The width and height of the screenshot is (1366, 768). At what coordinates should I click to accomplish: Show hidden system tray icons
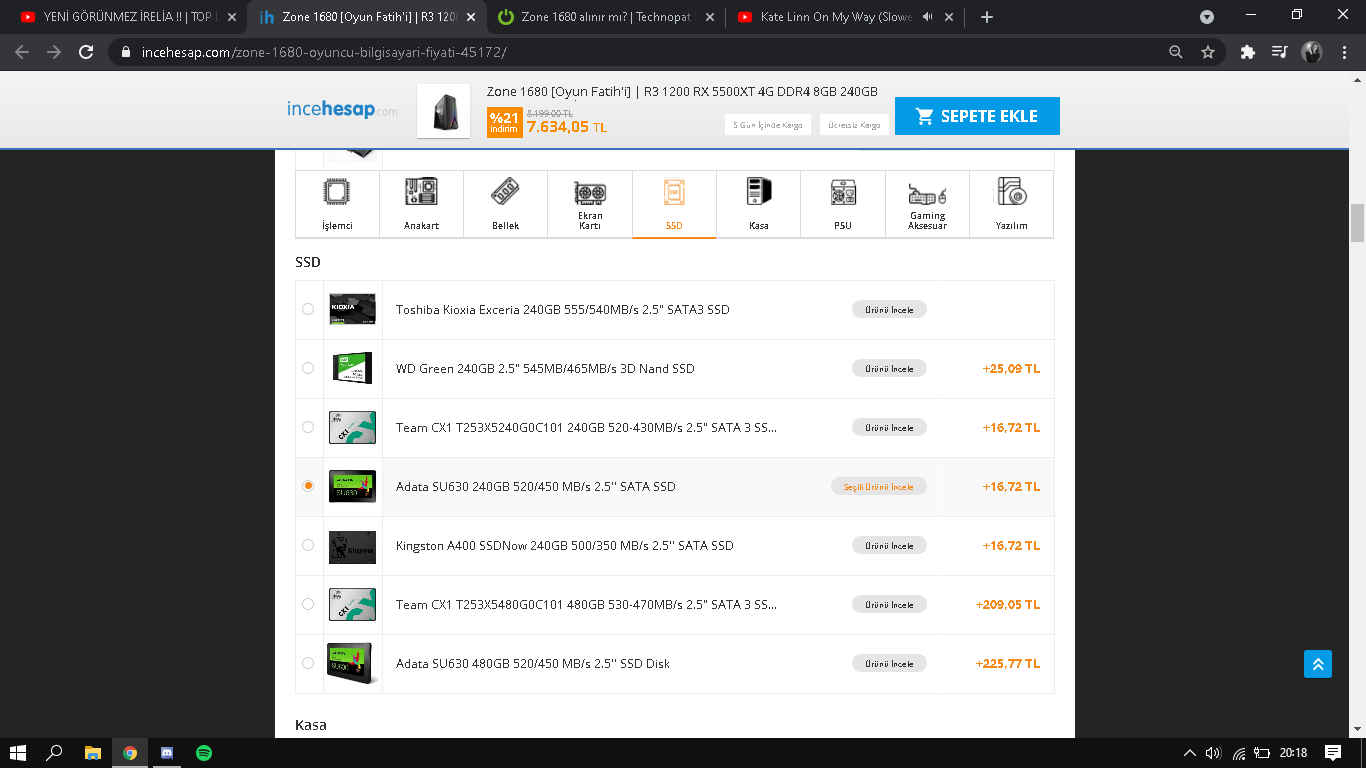click(x=1189, y=753)
